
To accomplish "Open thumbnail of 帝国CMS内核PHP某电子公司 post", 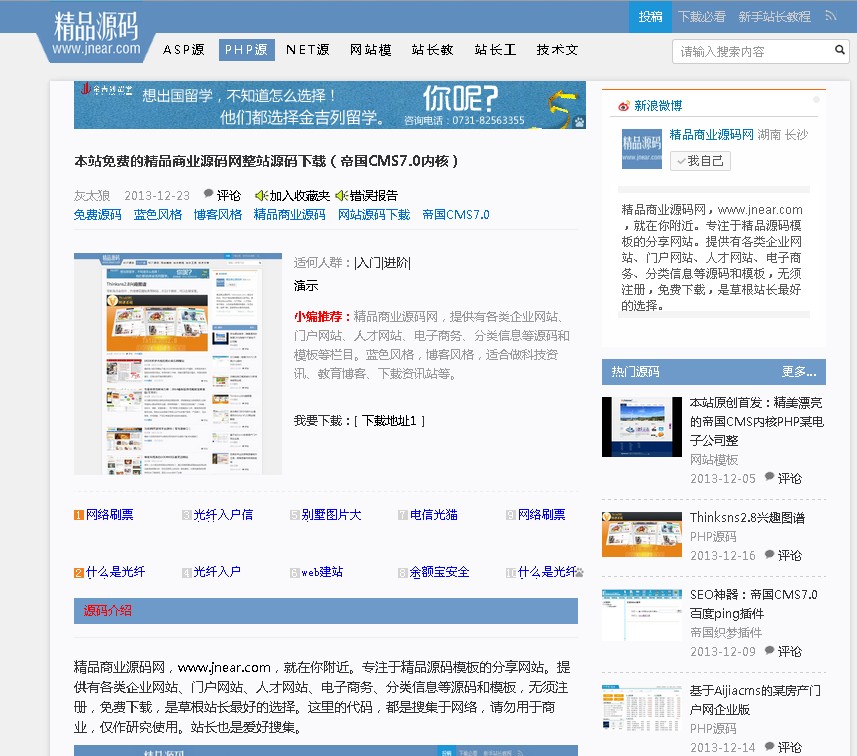I will 642,426.
